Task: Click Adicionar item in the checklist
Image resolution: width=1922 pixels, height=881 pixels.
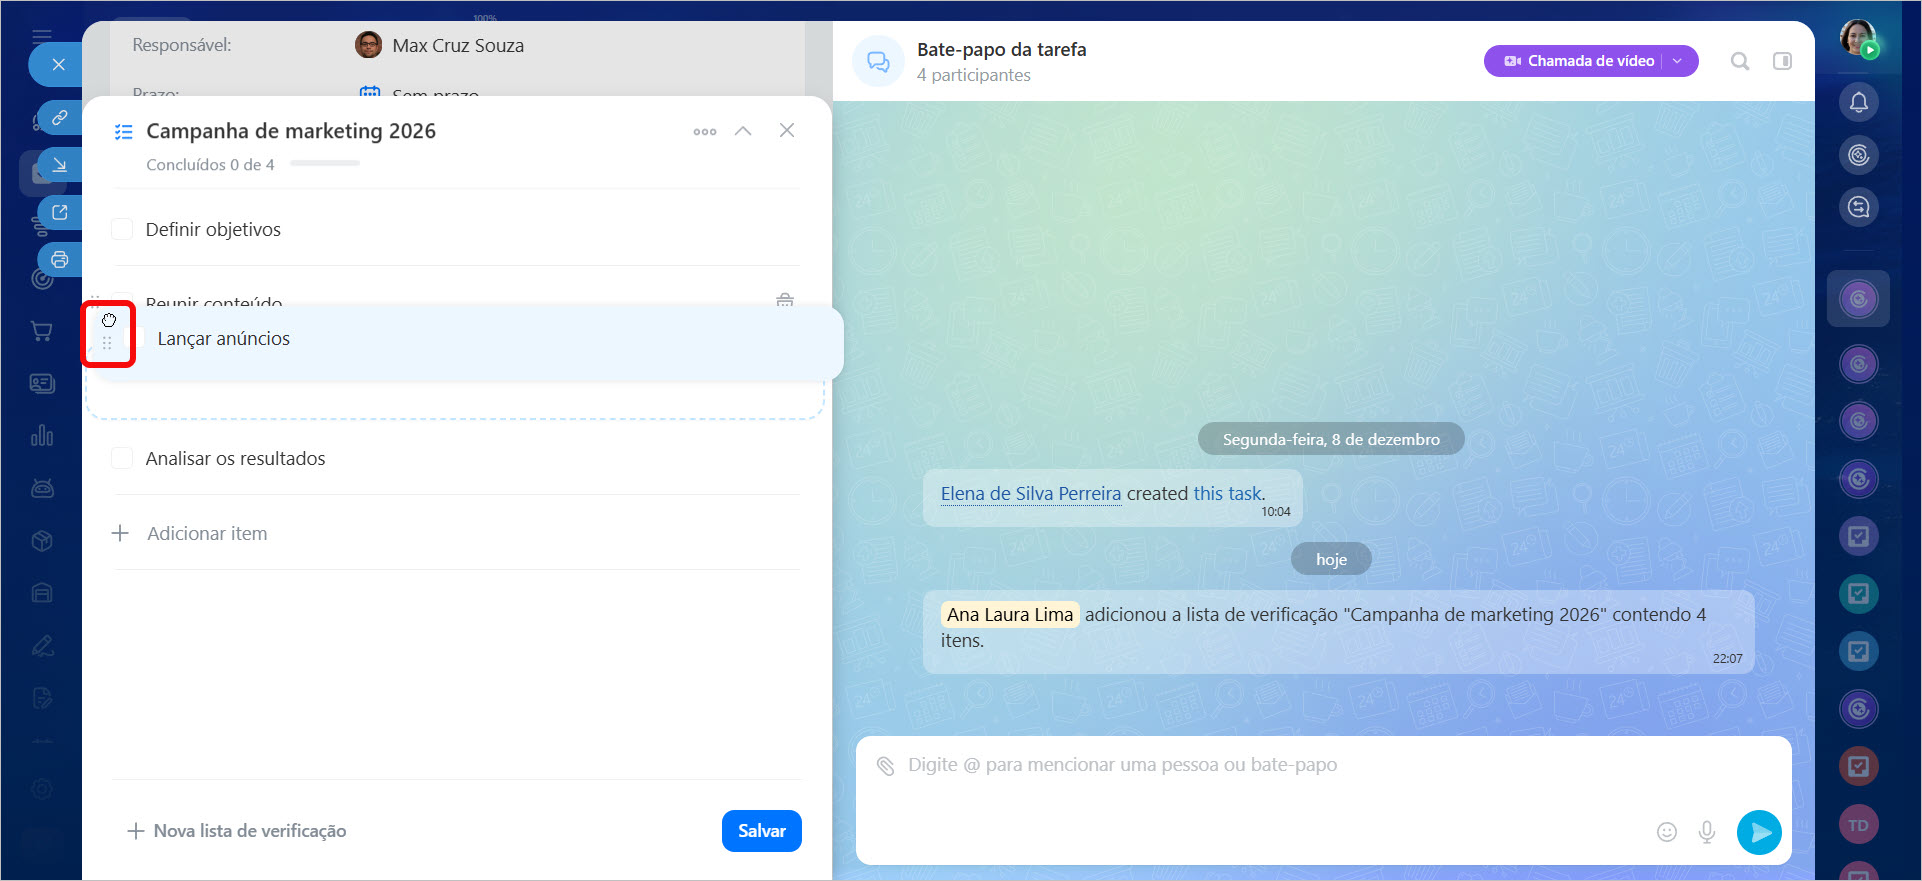Action: (x=206, y=534)
